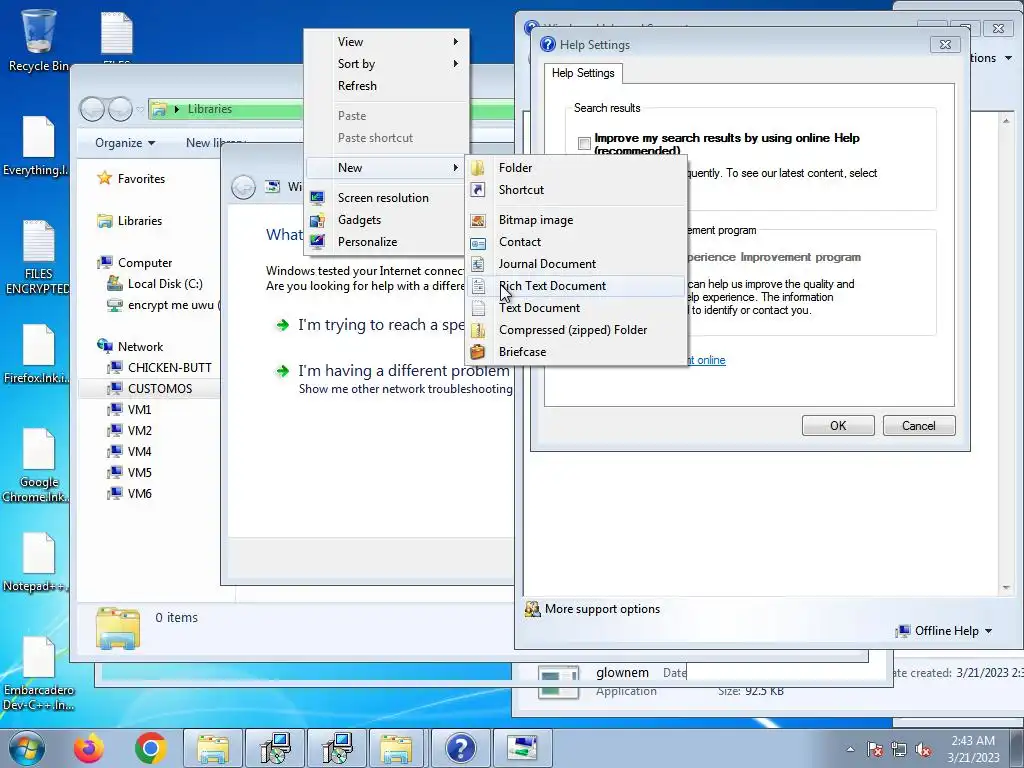Click the More support options icon

pos(533,609)
